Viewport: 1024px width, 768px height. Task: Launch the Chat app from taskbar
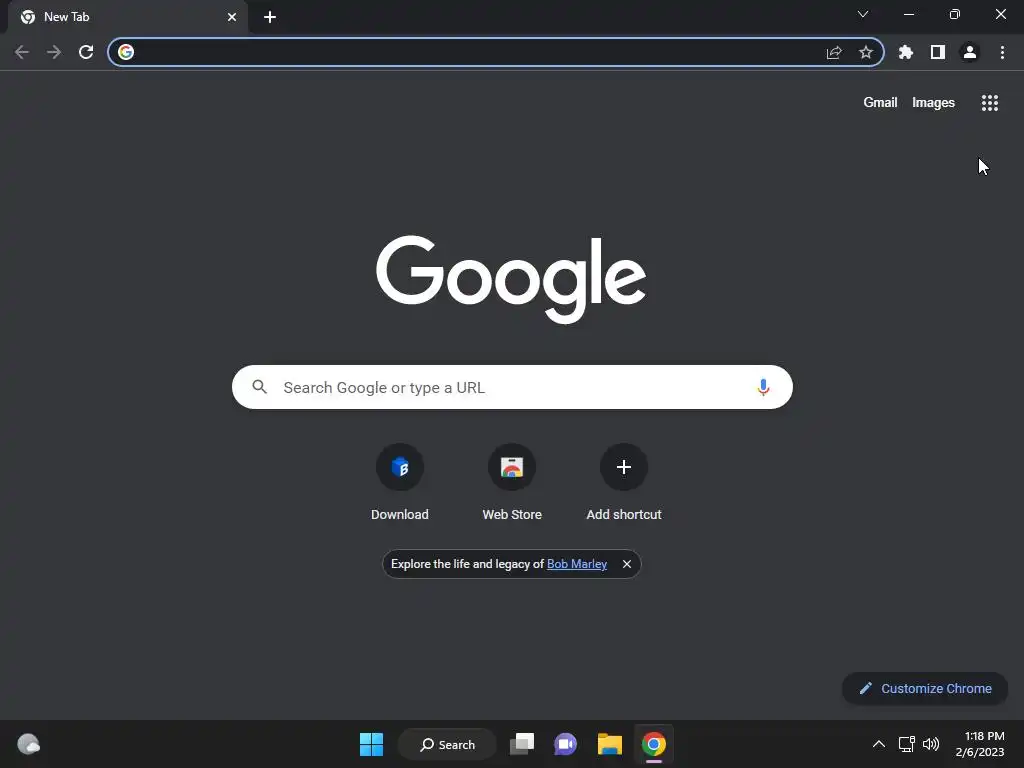(x=566, y=744)
